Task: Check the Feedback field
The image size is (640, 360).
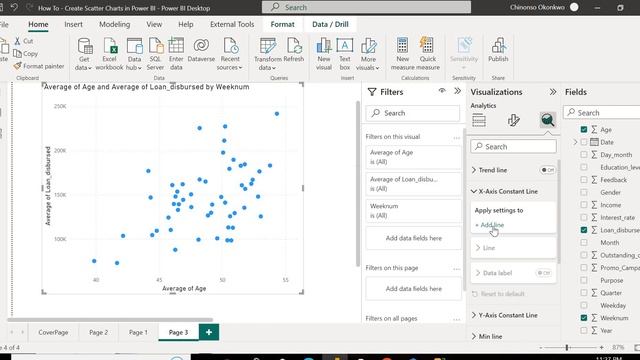Action: tap(584, 180)
